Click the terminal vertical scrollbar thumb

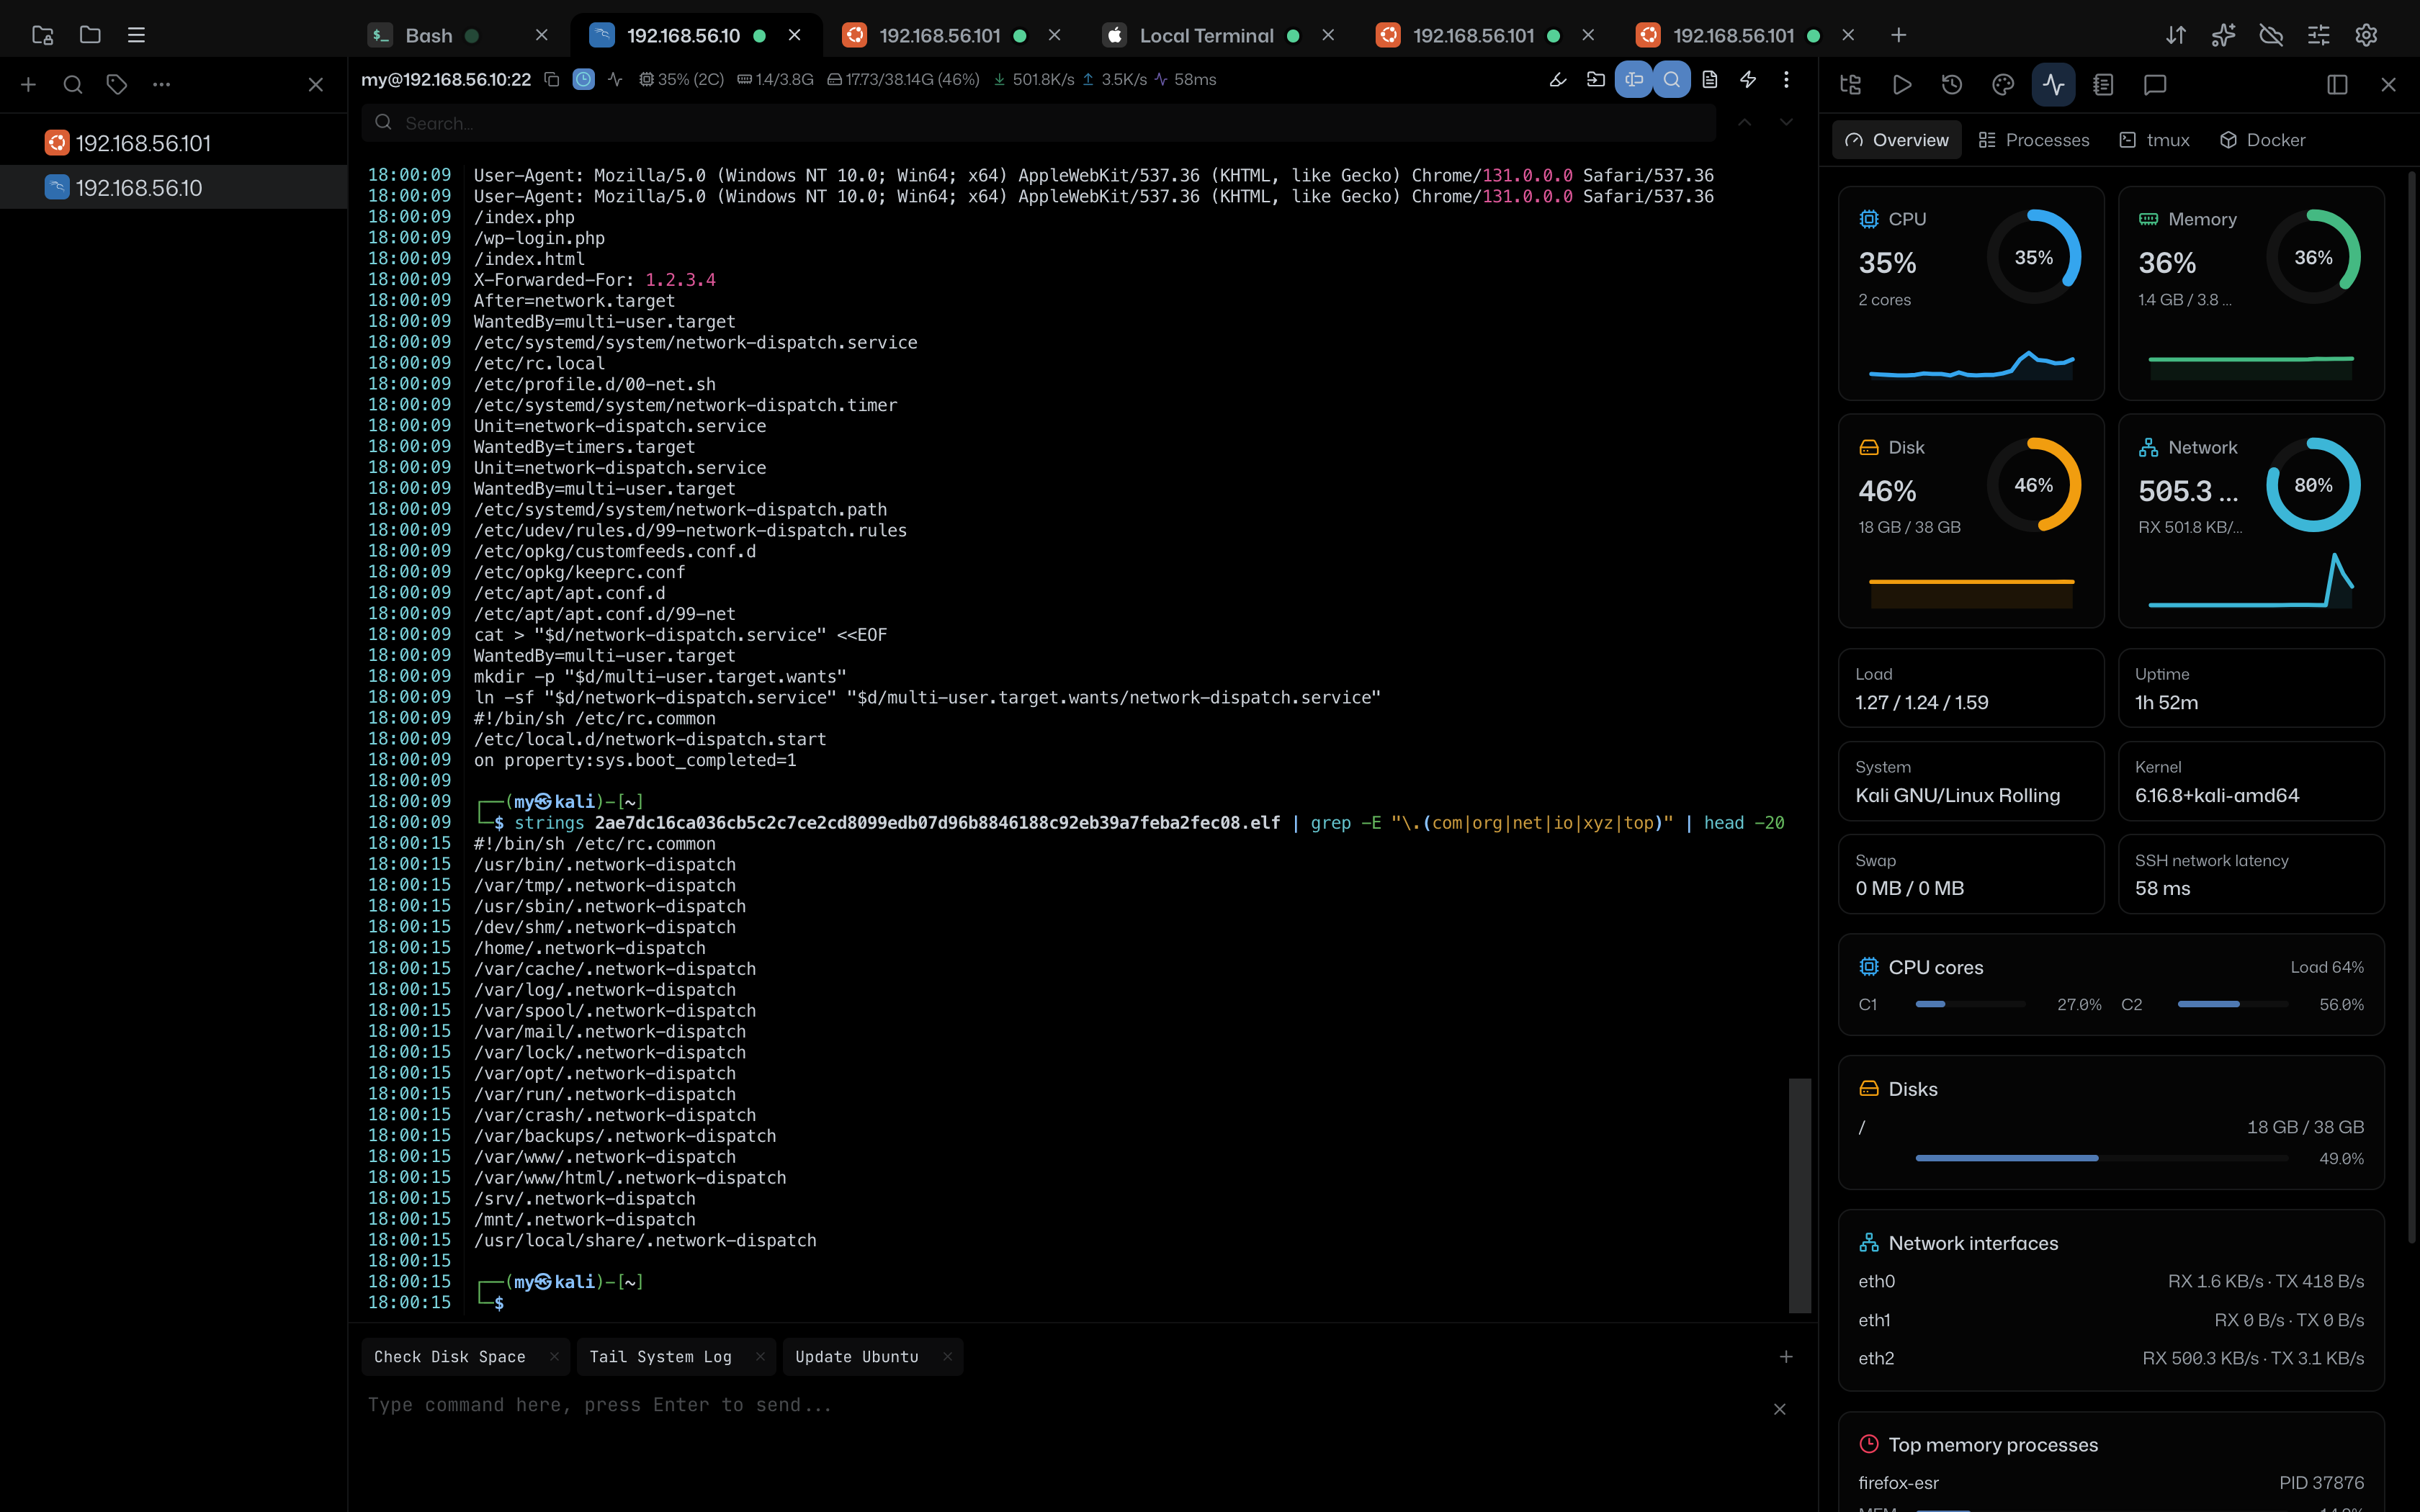click(1799, 1195)
